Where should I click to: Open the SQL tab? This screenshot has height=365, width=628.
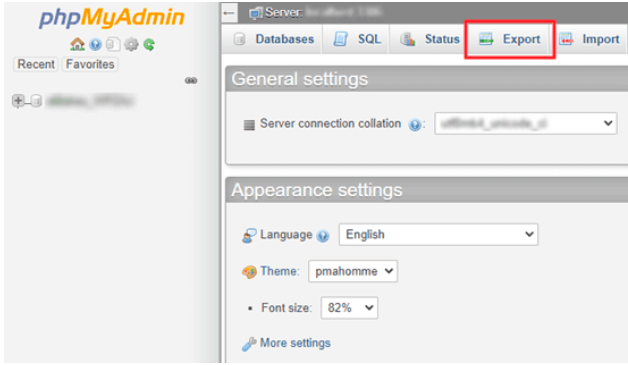click(356, 39)
